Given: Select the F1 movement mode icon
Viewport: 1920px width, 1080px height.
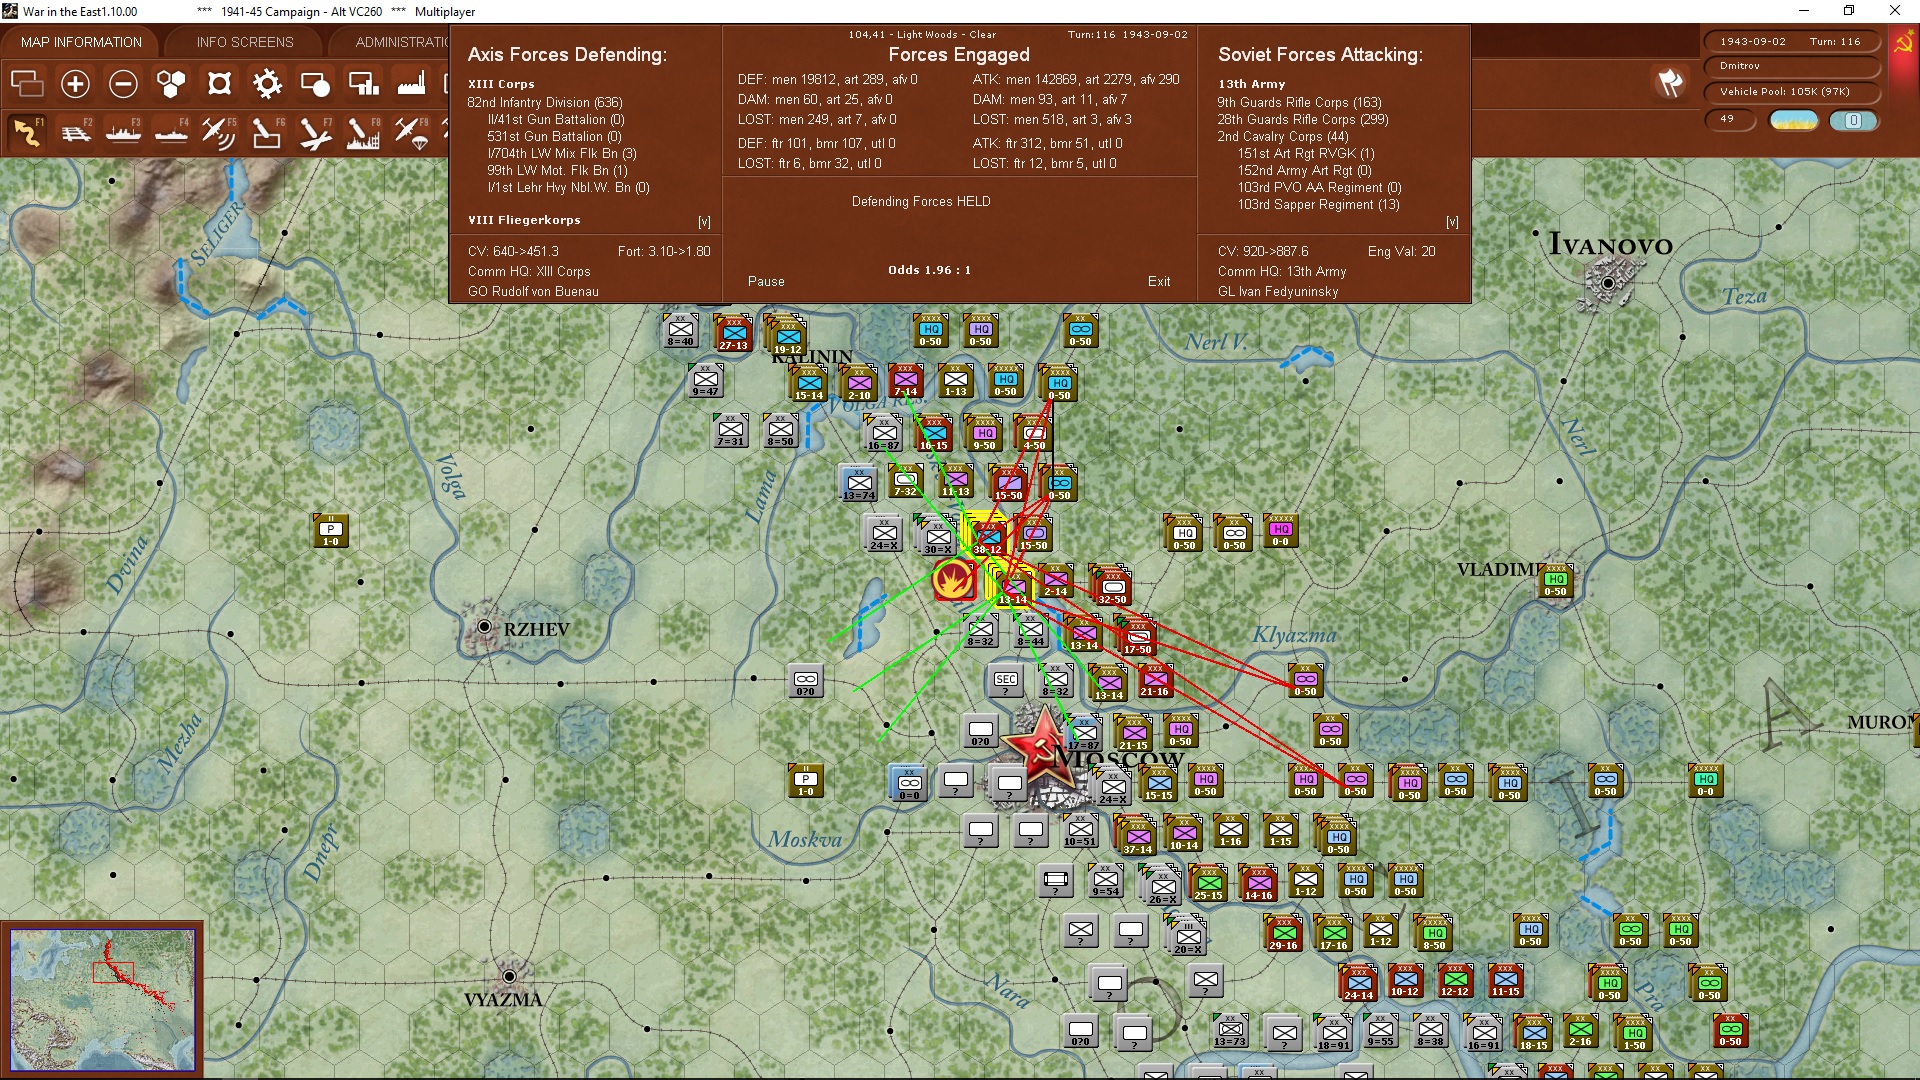Looking at the screenshot, I should point(27,132).
